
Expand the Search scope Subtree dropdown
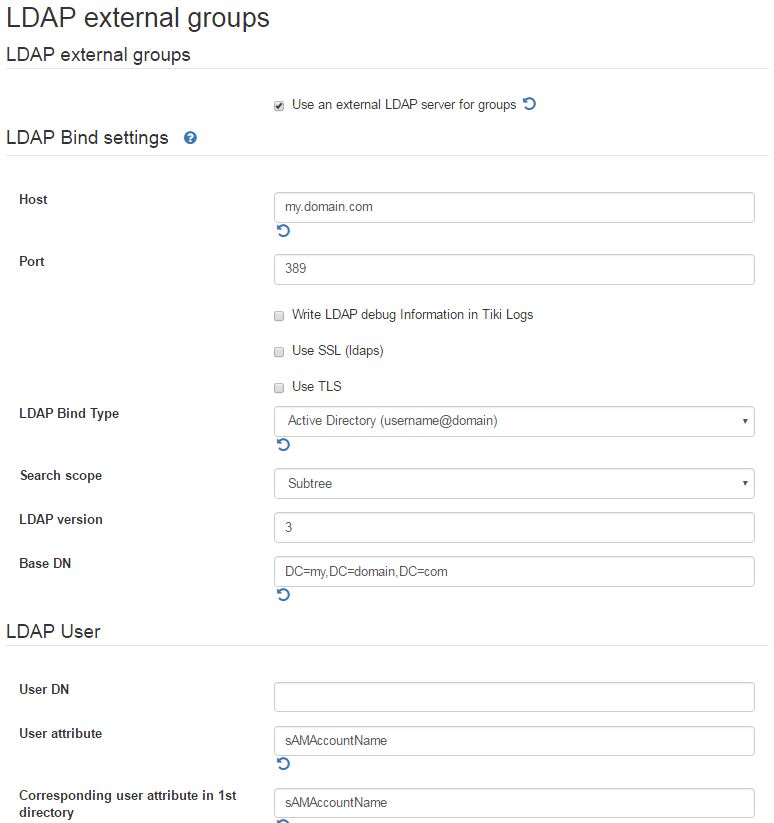(514, 483)
